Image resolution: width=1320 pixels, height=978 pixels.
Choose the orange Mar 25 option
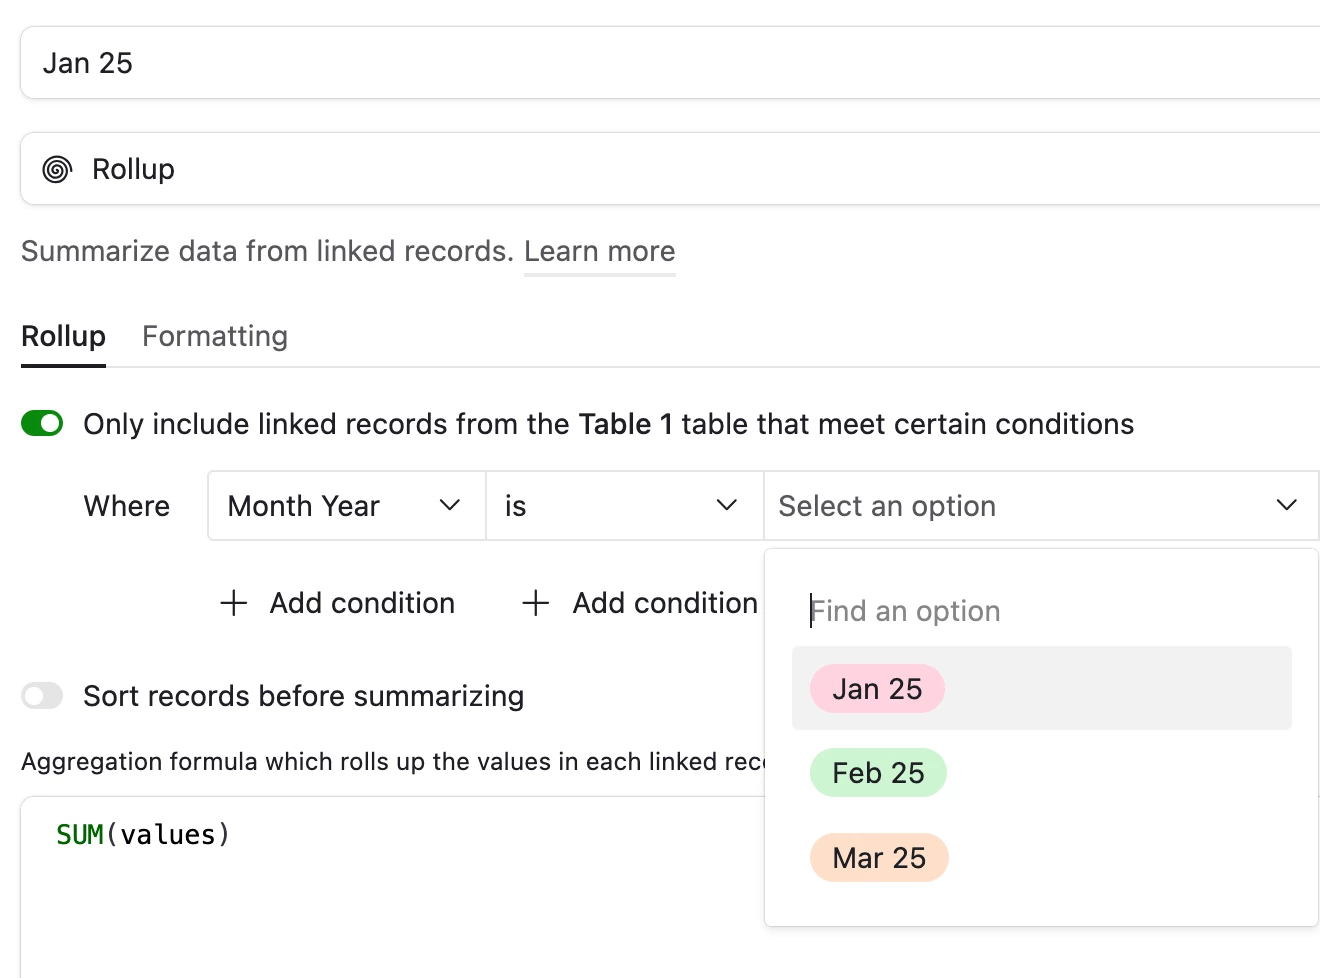tap(879, 858)
